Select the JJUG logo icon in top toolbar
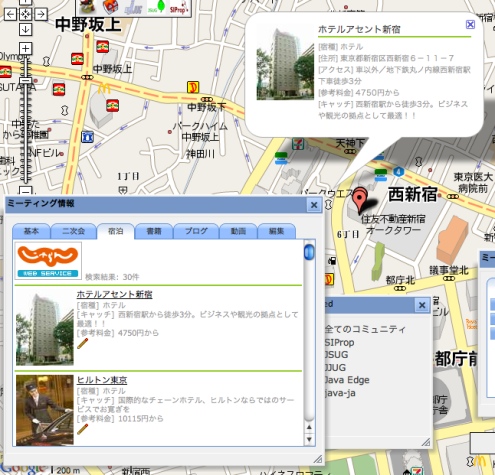495x475 pixels. [x=134, y=8]
